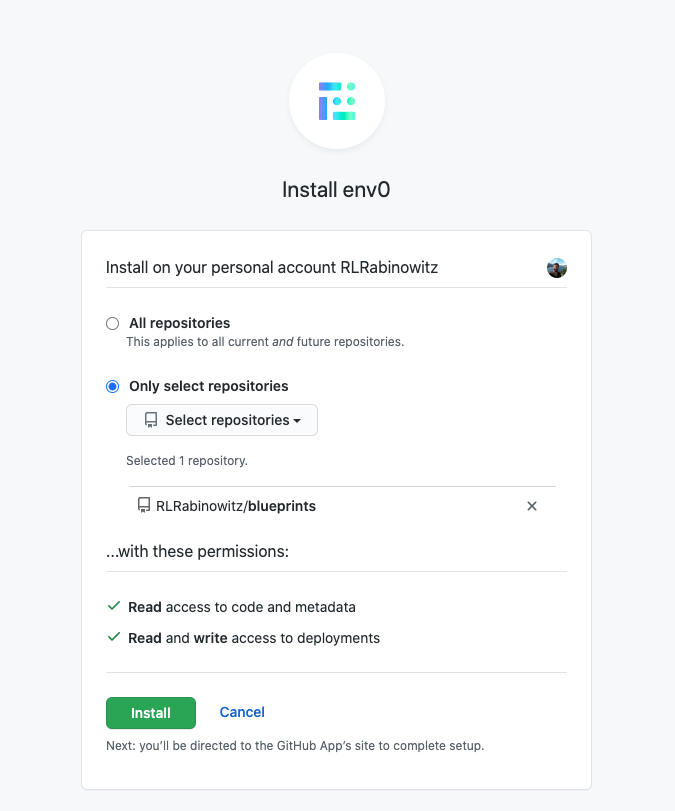
Task: Click the RLRabinowitz profile avatar
Action: pos(556,267)
